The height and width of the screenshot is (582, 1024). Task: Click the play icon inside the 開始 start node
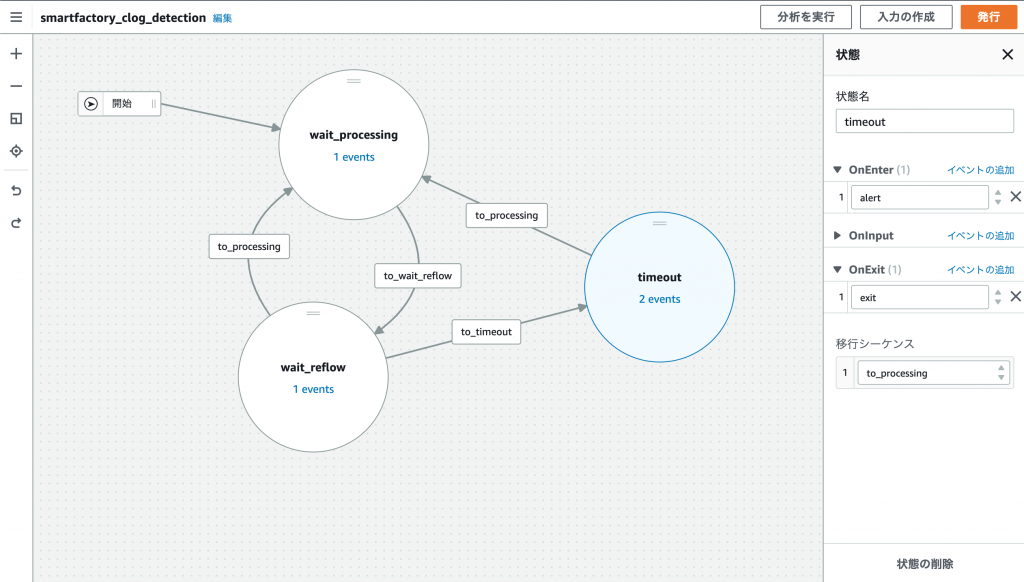click(90, 103)
